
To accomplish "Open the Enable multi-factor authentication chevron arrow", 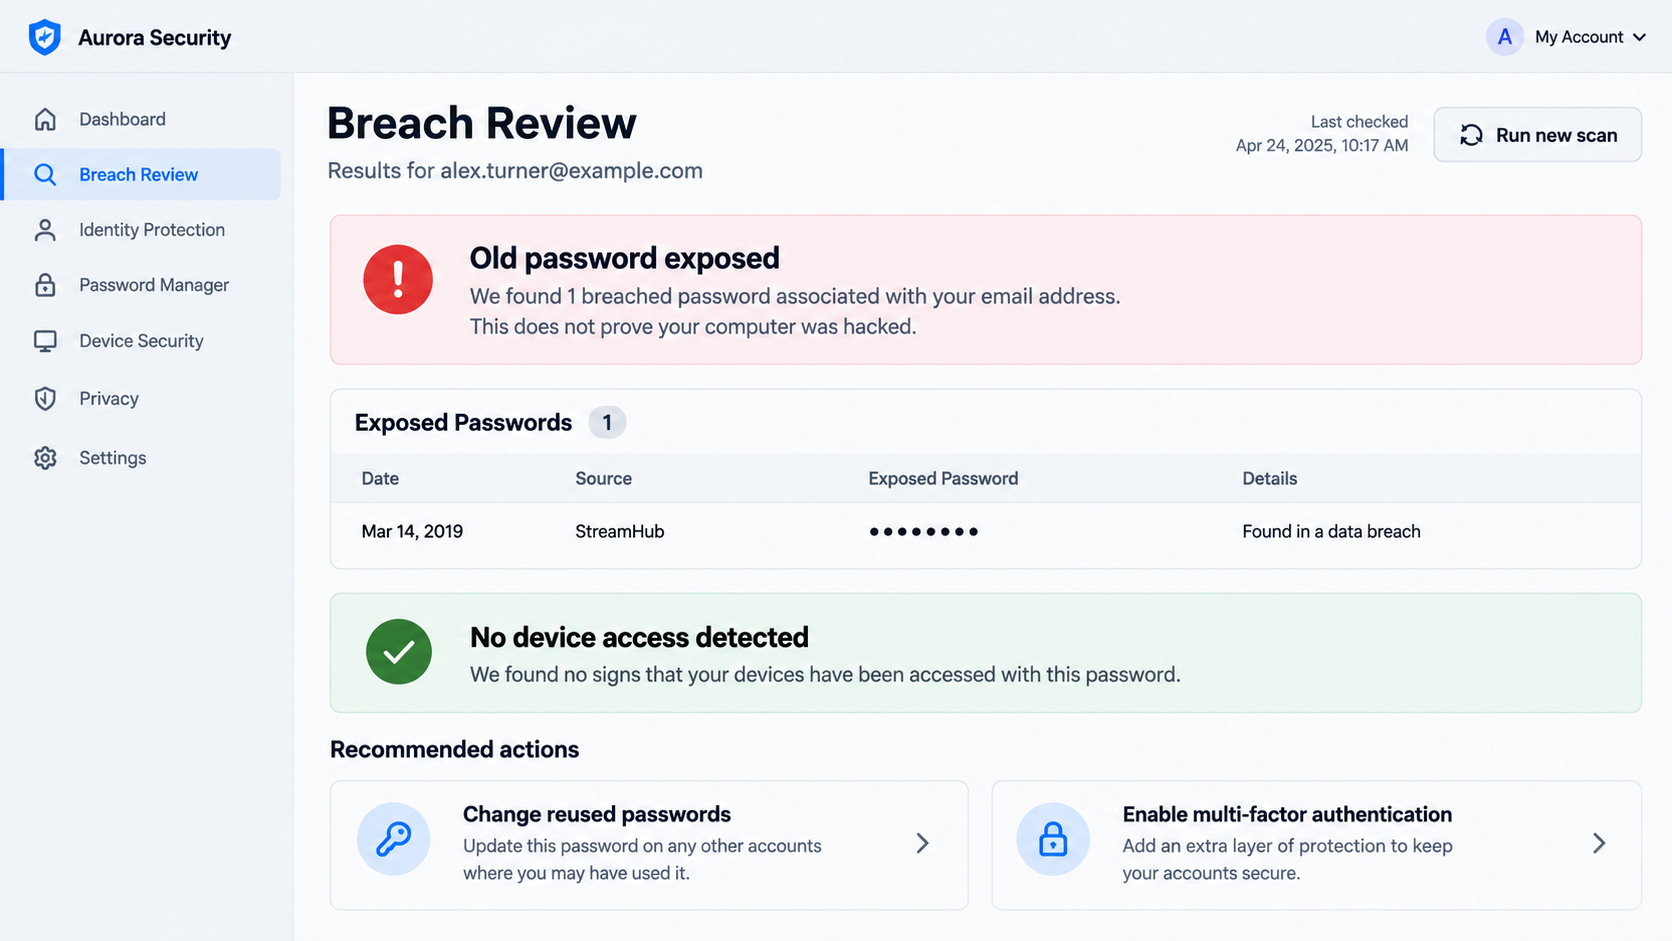I will (1599, 844).
